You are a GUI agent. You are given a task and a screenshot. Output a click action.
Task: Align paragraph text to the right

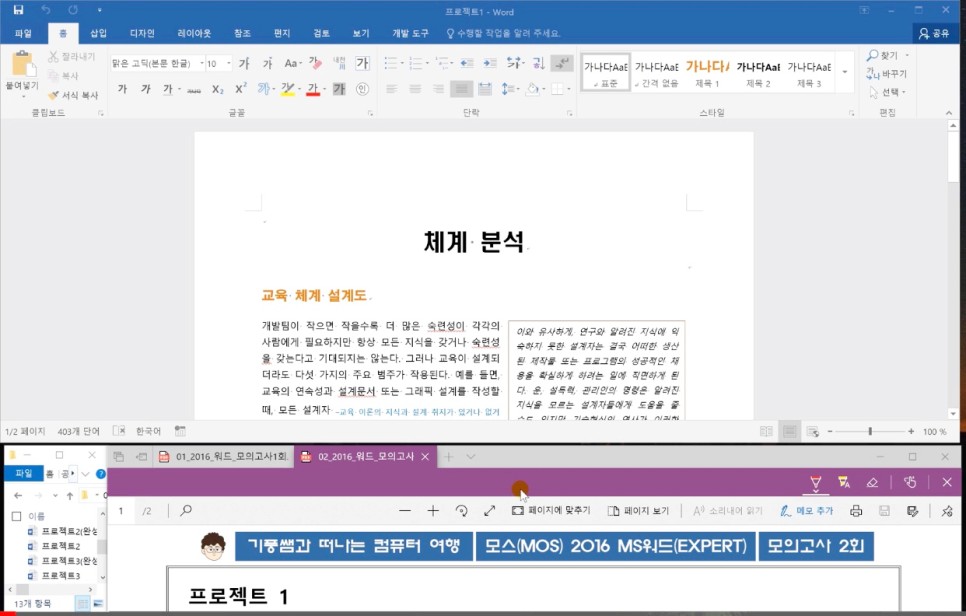coord(438,89)
